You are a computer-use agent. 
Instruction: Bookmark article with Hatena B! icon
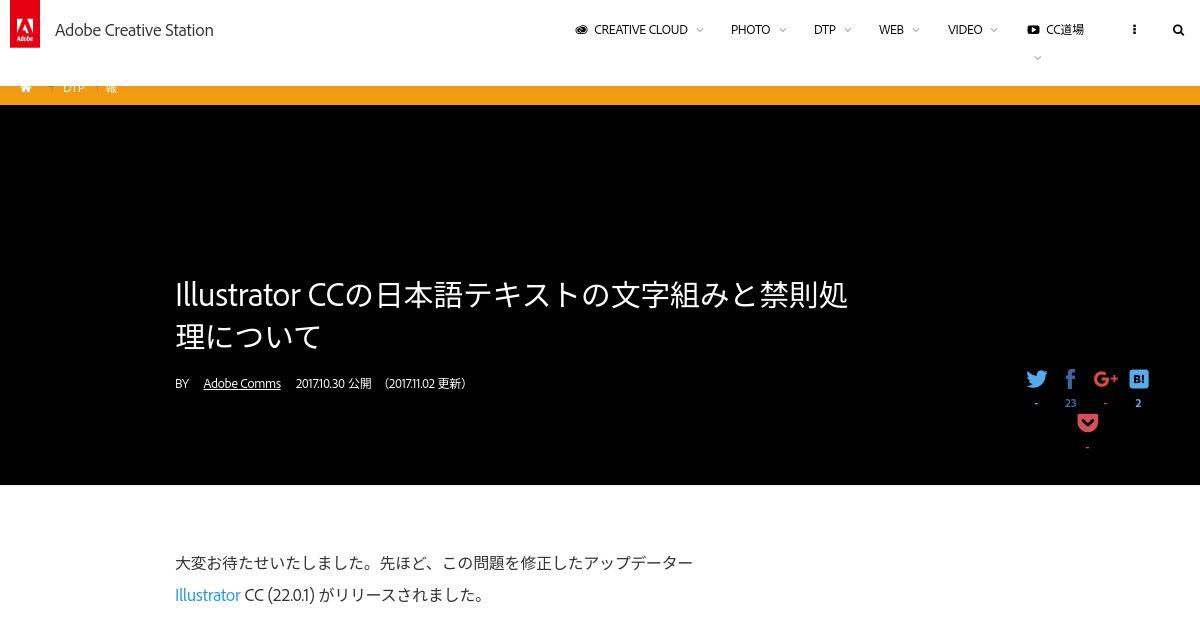coord(1138,379)
